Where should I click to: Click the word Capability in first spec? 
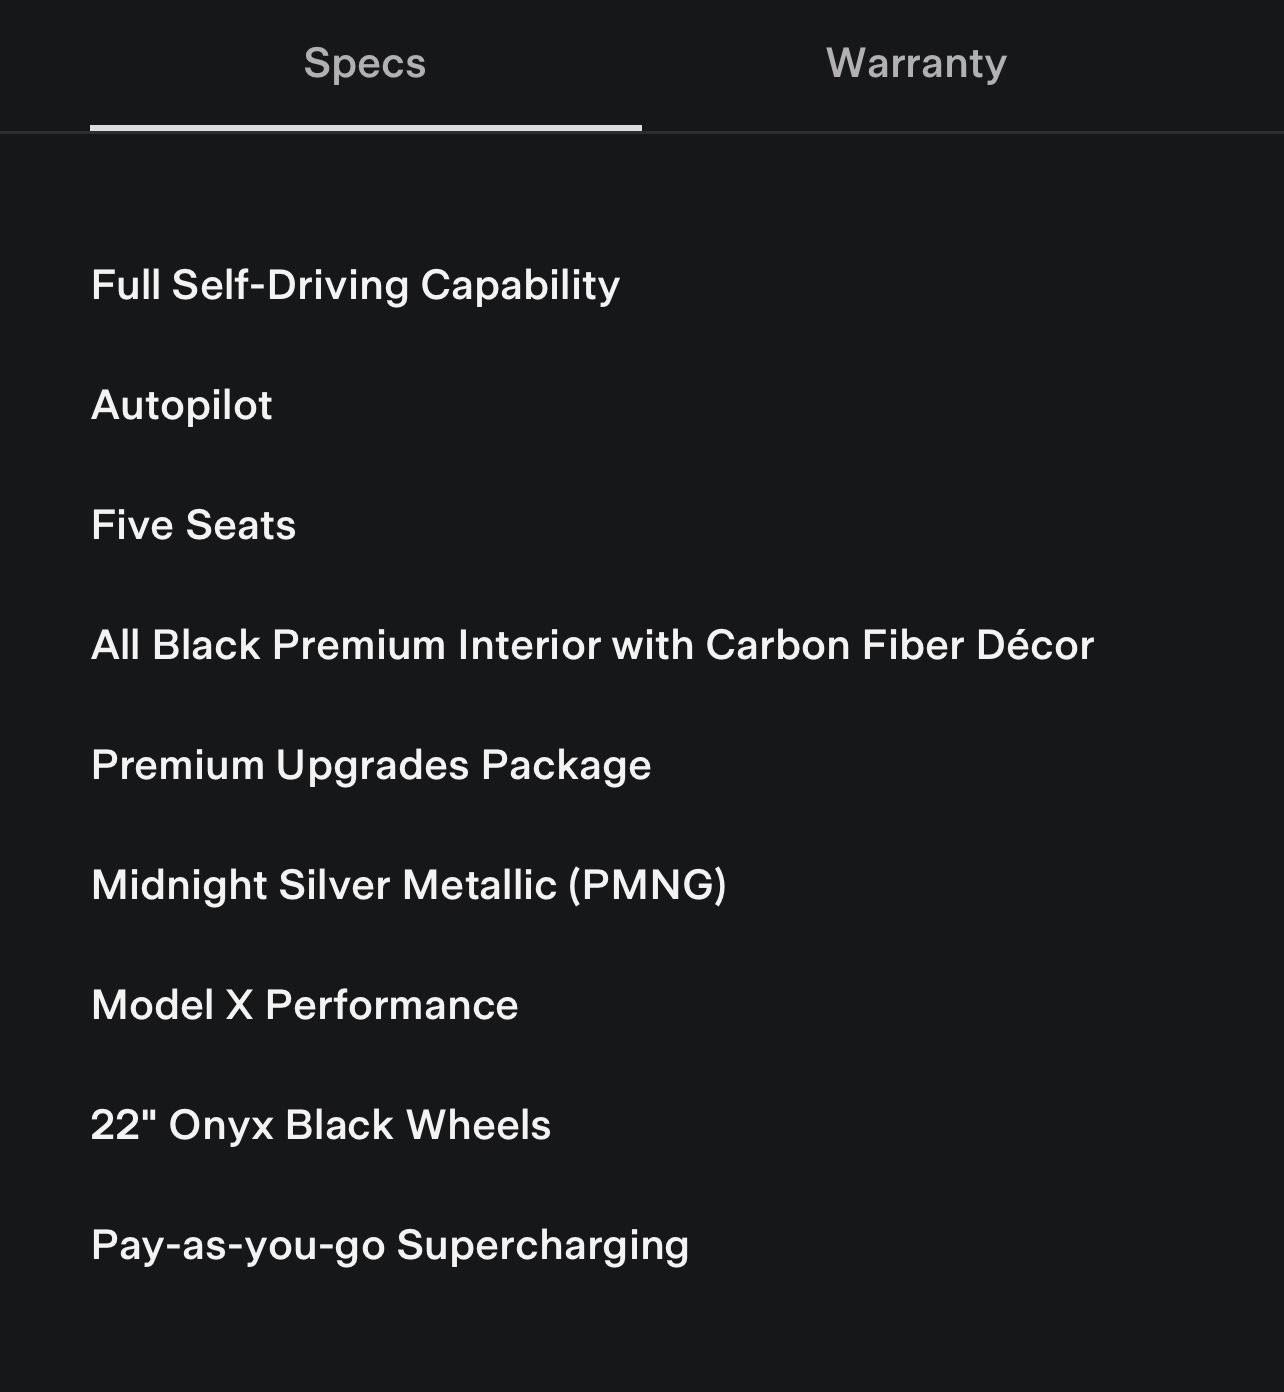[x=520, y=285]
